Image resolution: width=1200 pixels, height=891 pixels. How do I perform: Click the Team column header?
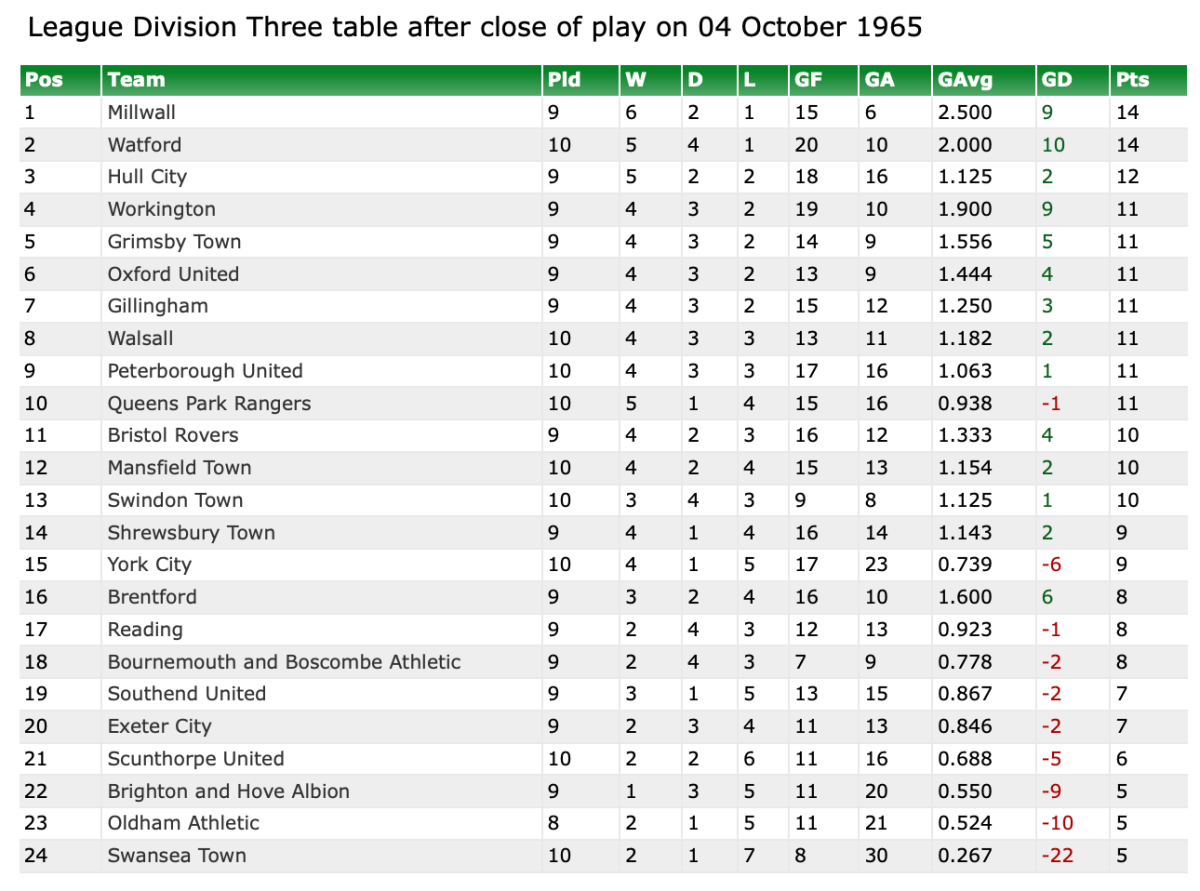136,80
